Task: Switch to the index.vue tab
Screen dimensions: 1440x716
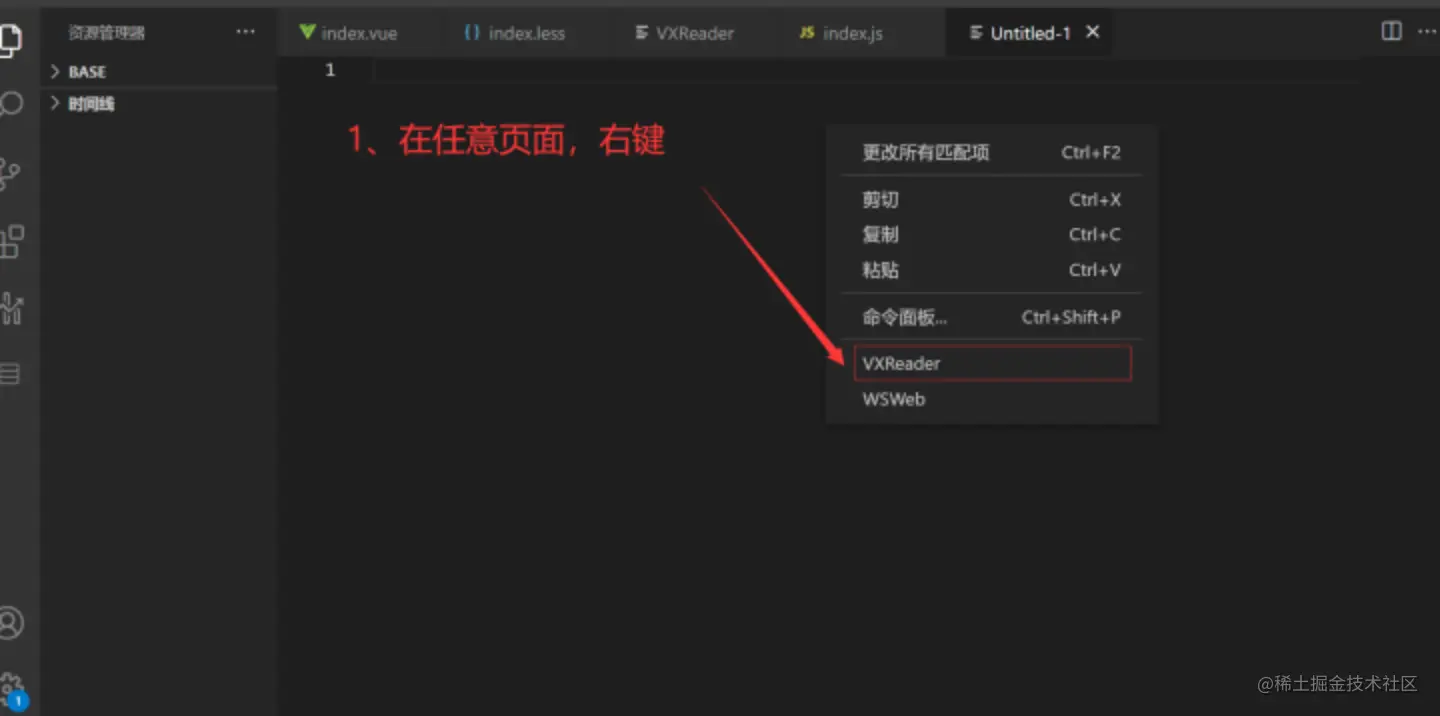Action: [349, 33]
